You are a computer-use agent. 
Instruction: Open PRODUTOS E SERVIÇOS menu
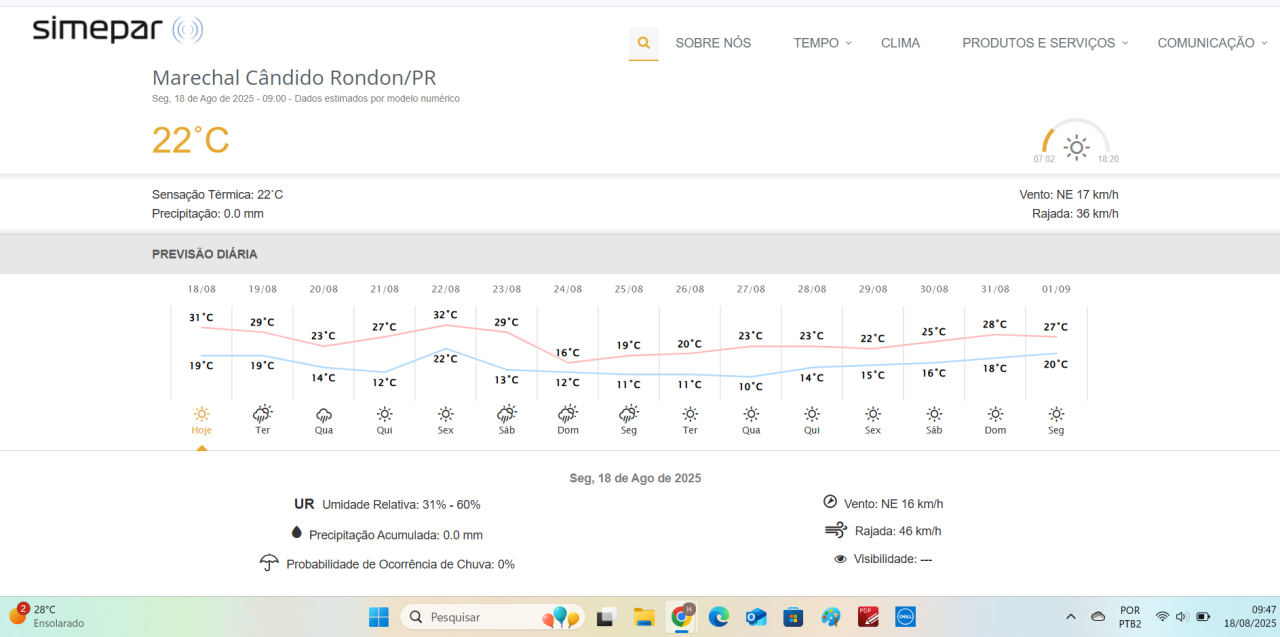(1038, 43)
